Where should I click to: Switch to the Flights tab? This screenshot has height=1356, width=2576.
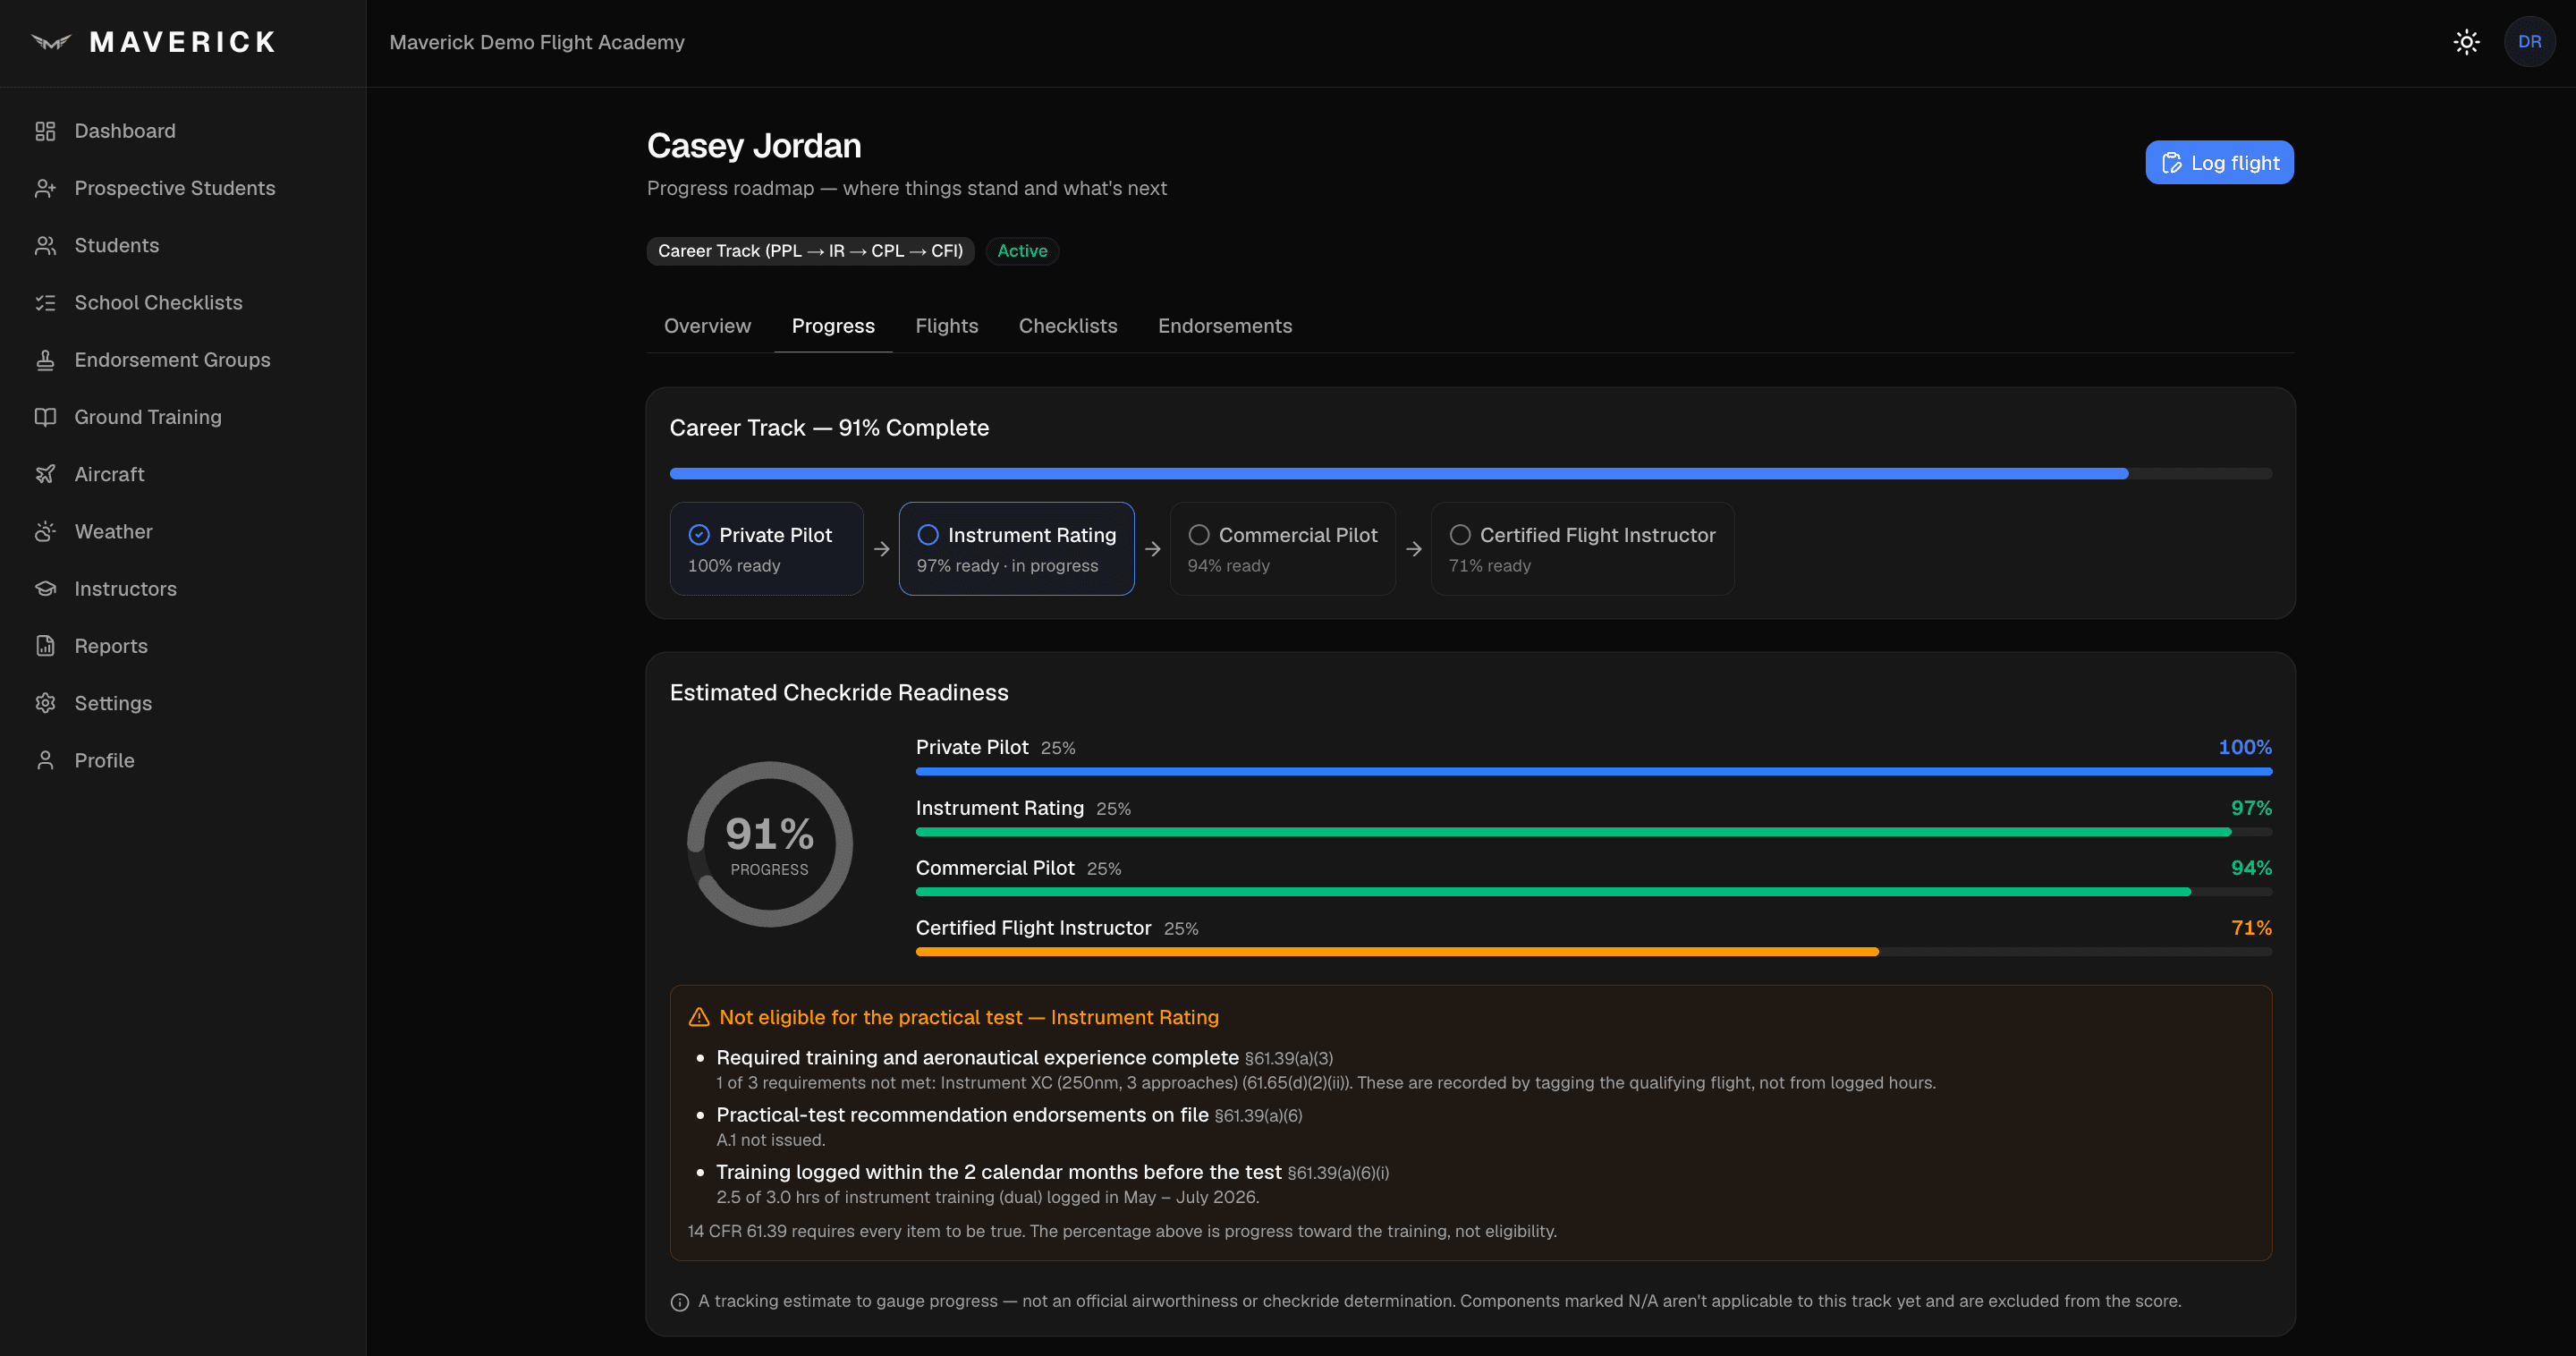click(x=946, y=326)
